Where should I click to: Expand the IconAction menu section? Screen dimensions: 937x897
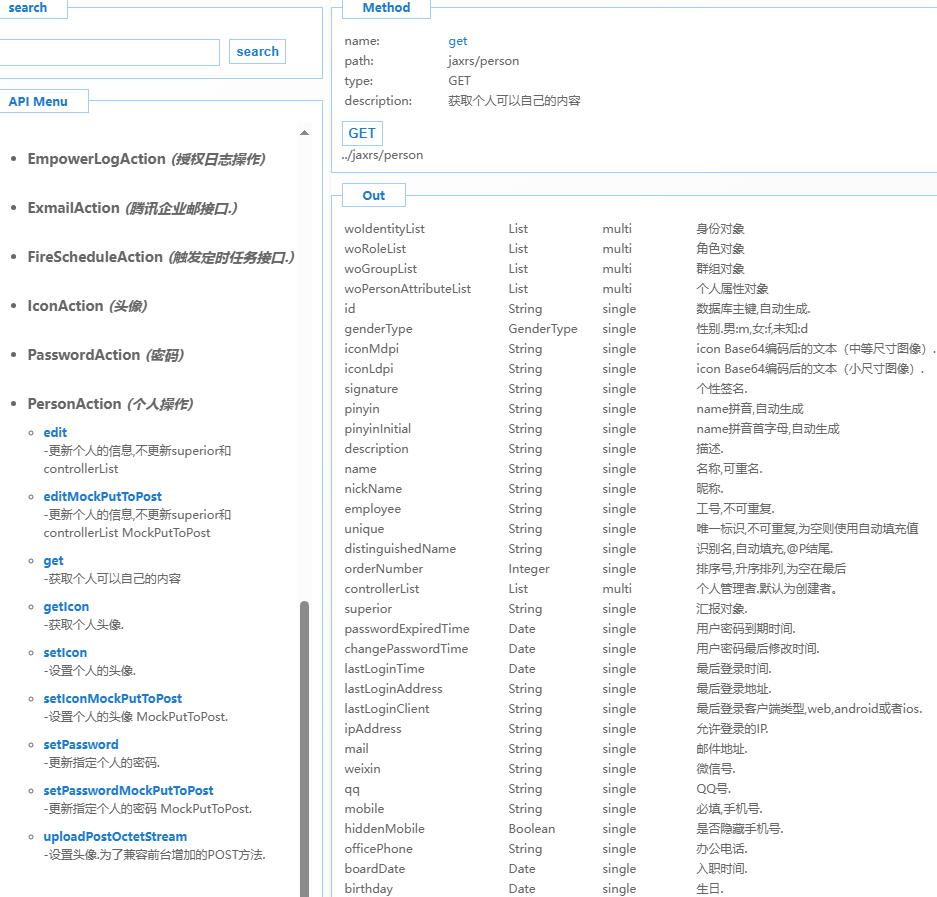click(x=64, y=306)
